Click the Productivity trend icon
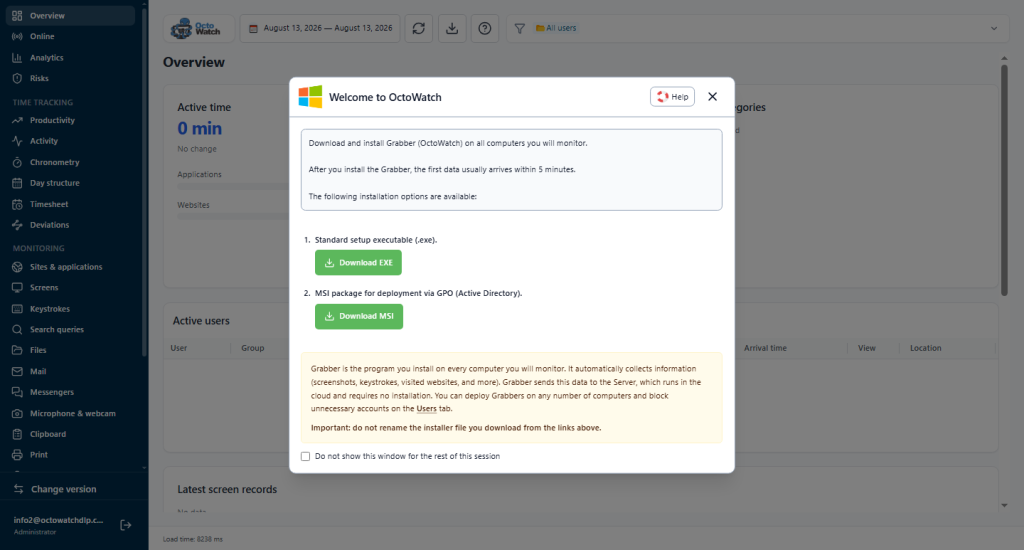The image size is (1024, 550). click(x=17, y=120)
